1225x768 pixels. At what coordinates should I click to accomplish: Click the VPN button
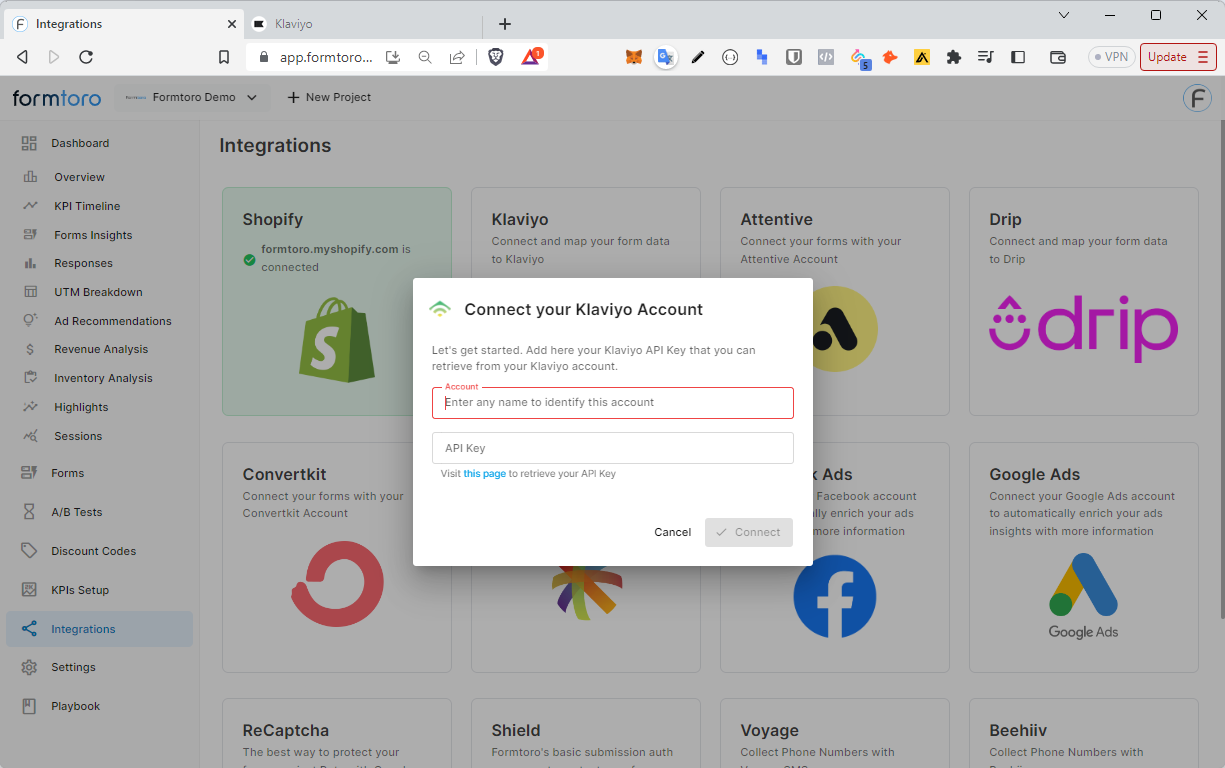[1111, 57]
